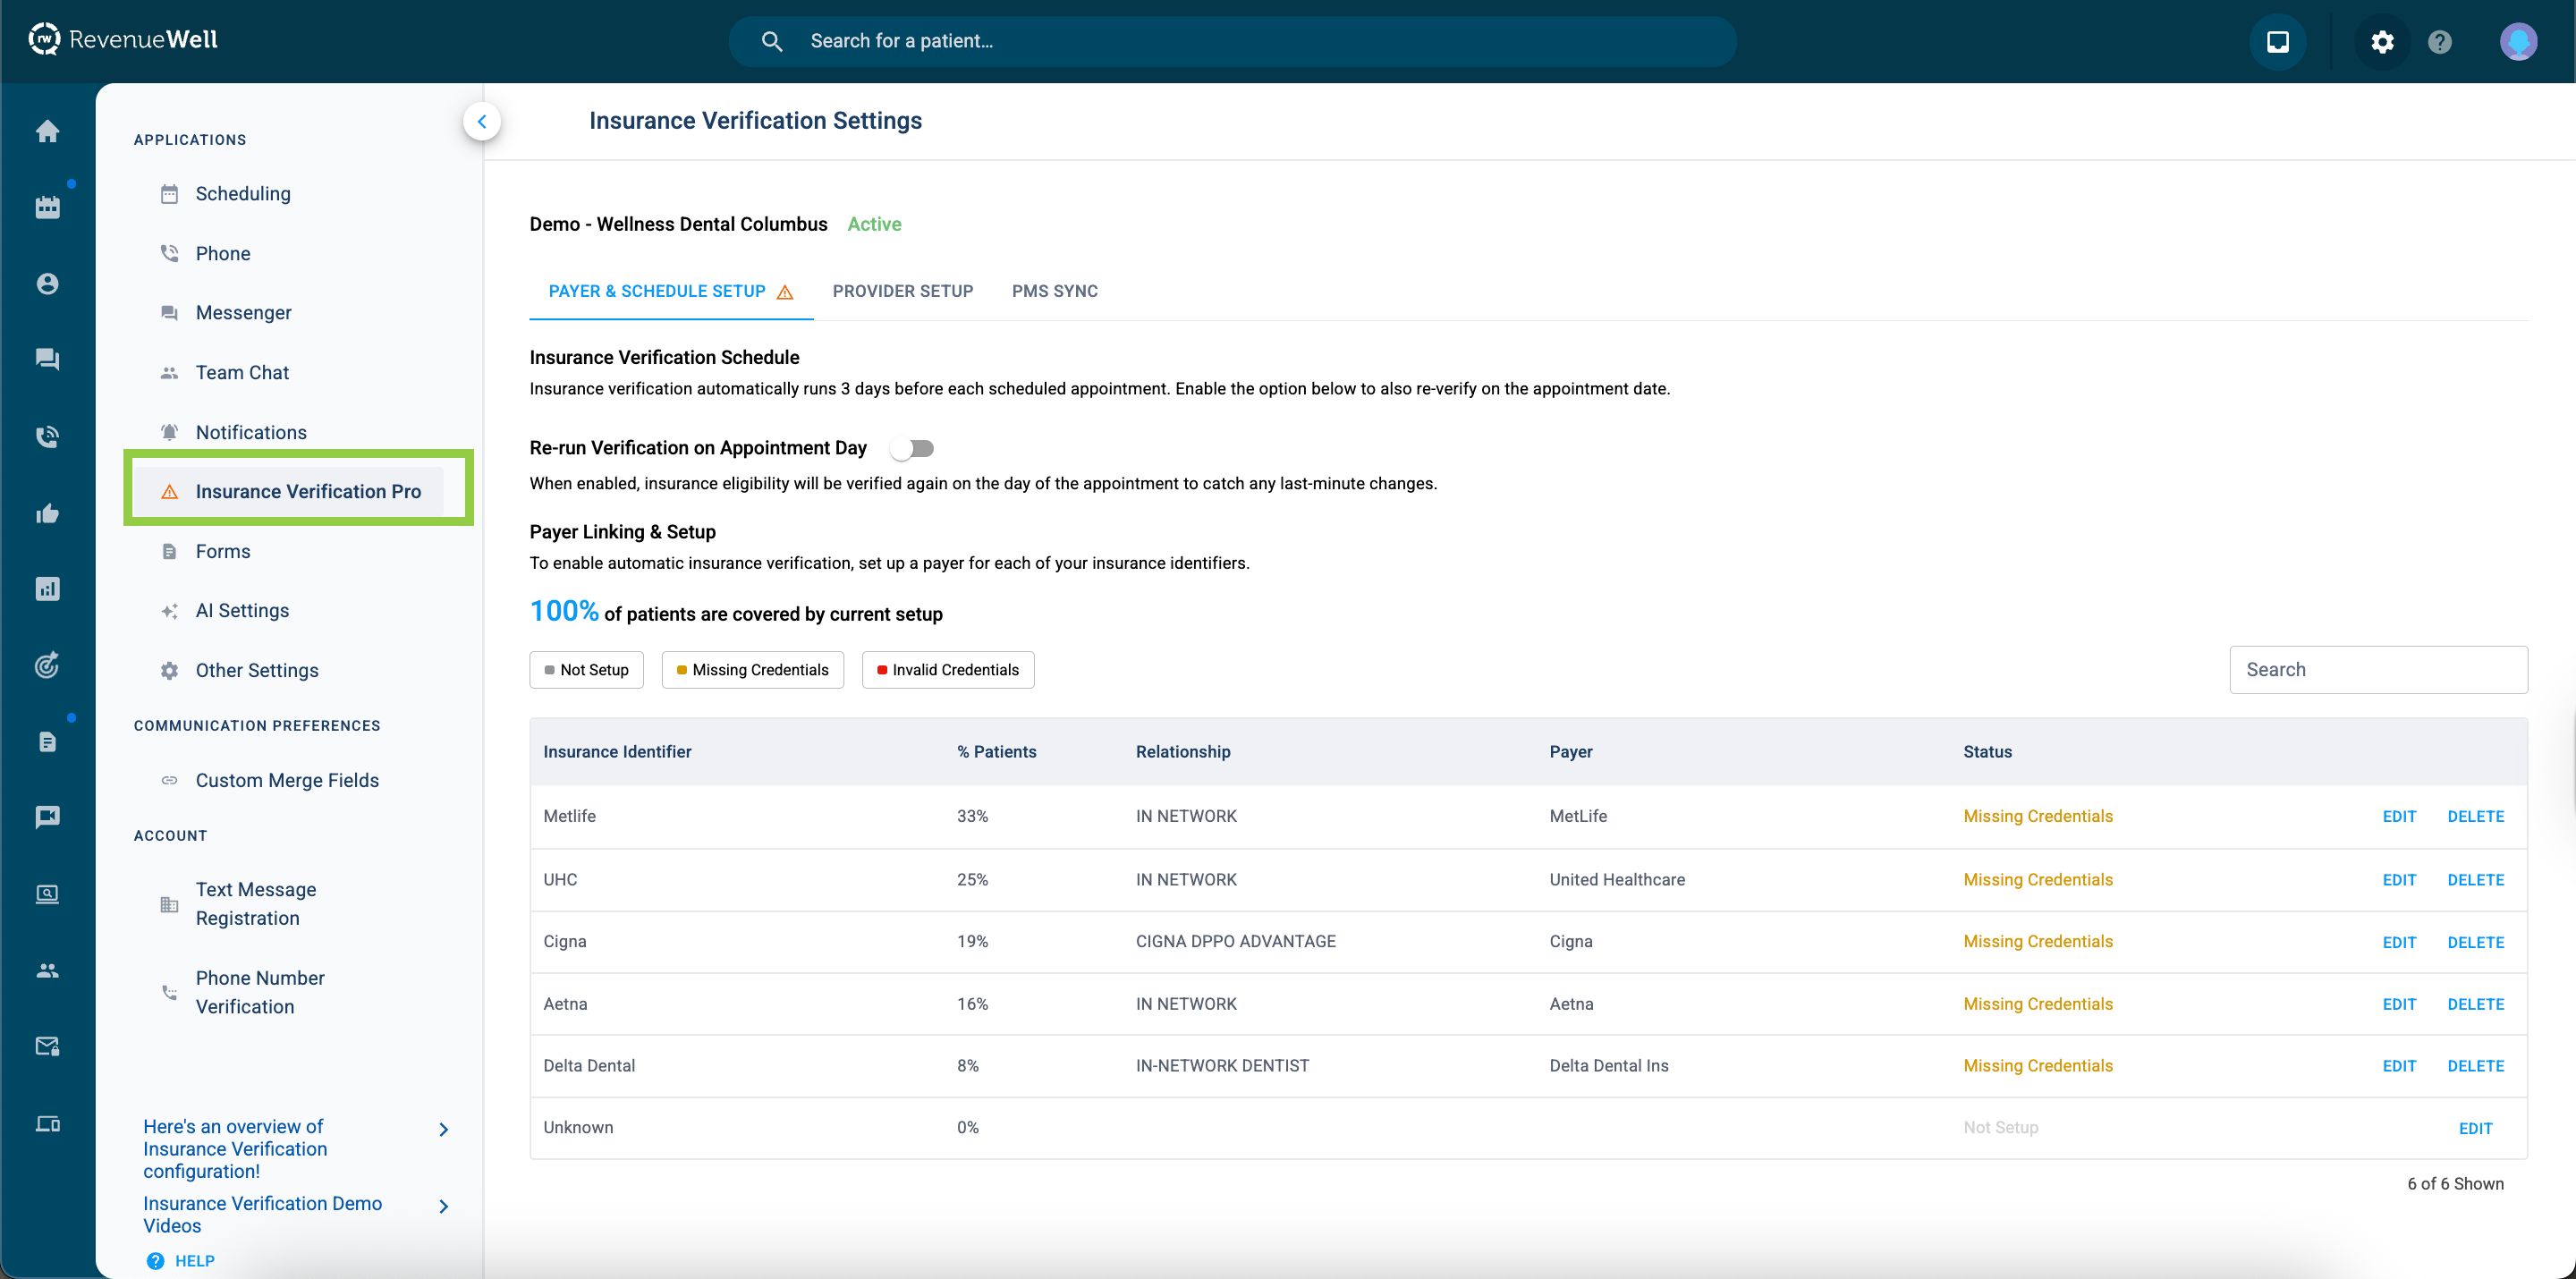This screenshot has width=2576, height=1279.
Task: Switch to the Provider Setup tab
Action: point(902,291)
